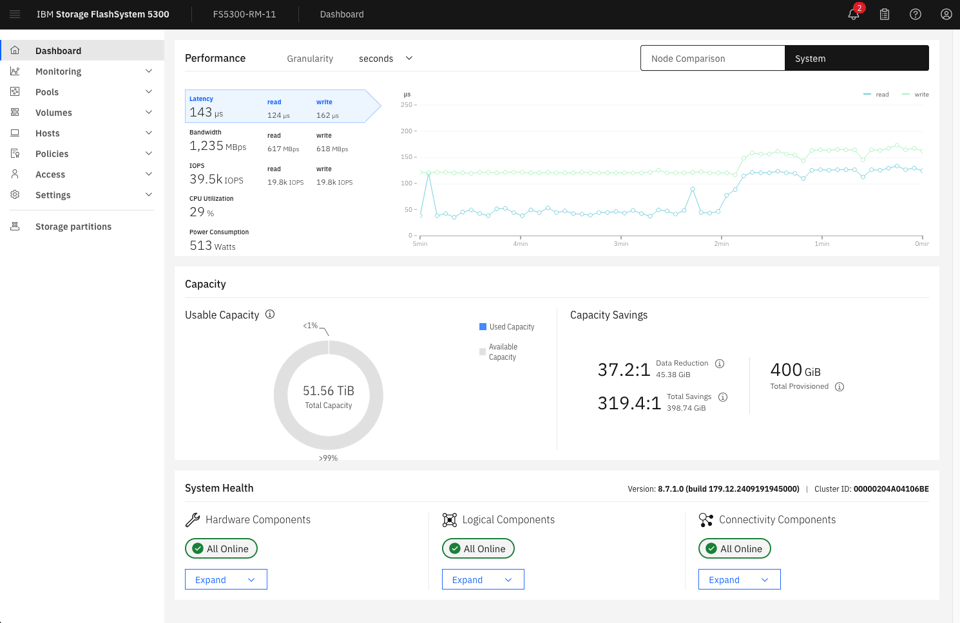This screenshot has width=960, height=623.
Task: Expand the Hardware Components section
Action: 226,580
